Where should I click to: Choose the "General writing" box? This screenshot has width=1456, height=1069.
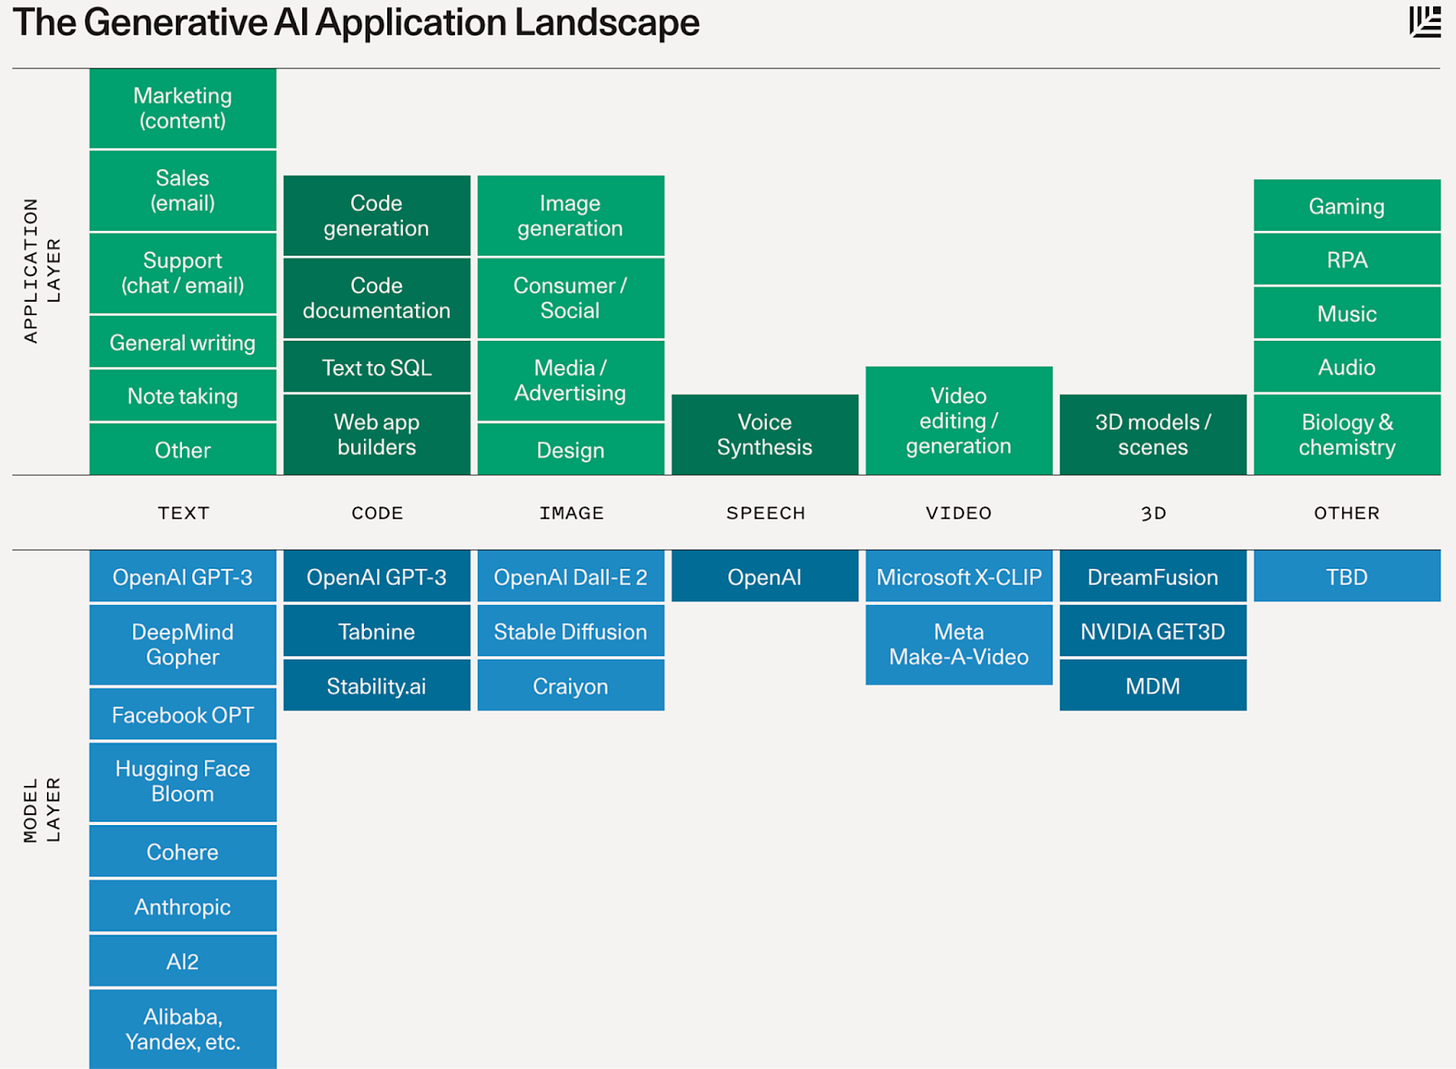[183, 342]
